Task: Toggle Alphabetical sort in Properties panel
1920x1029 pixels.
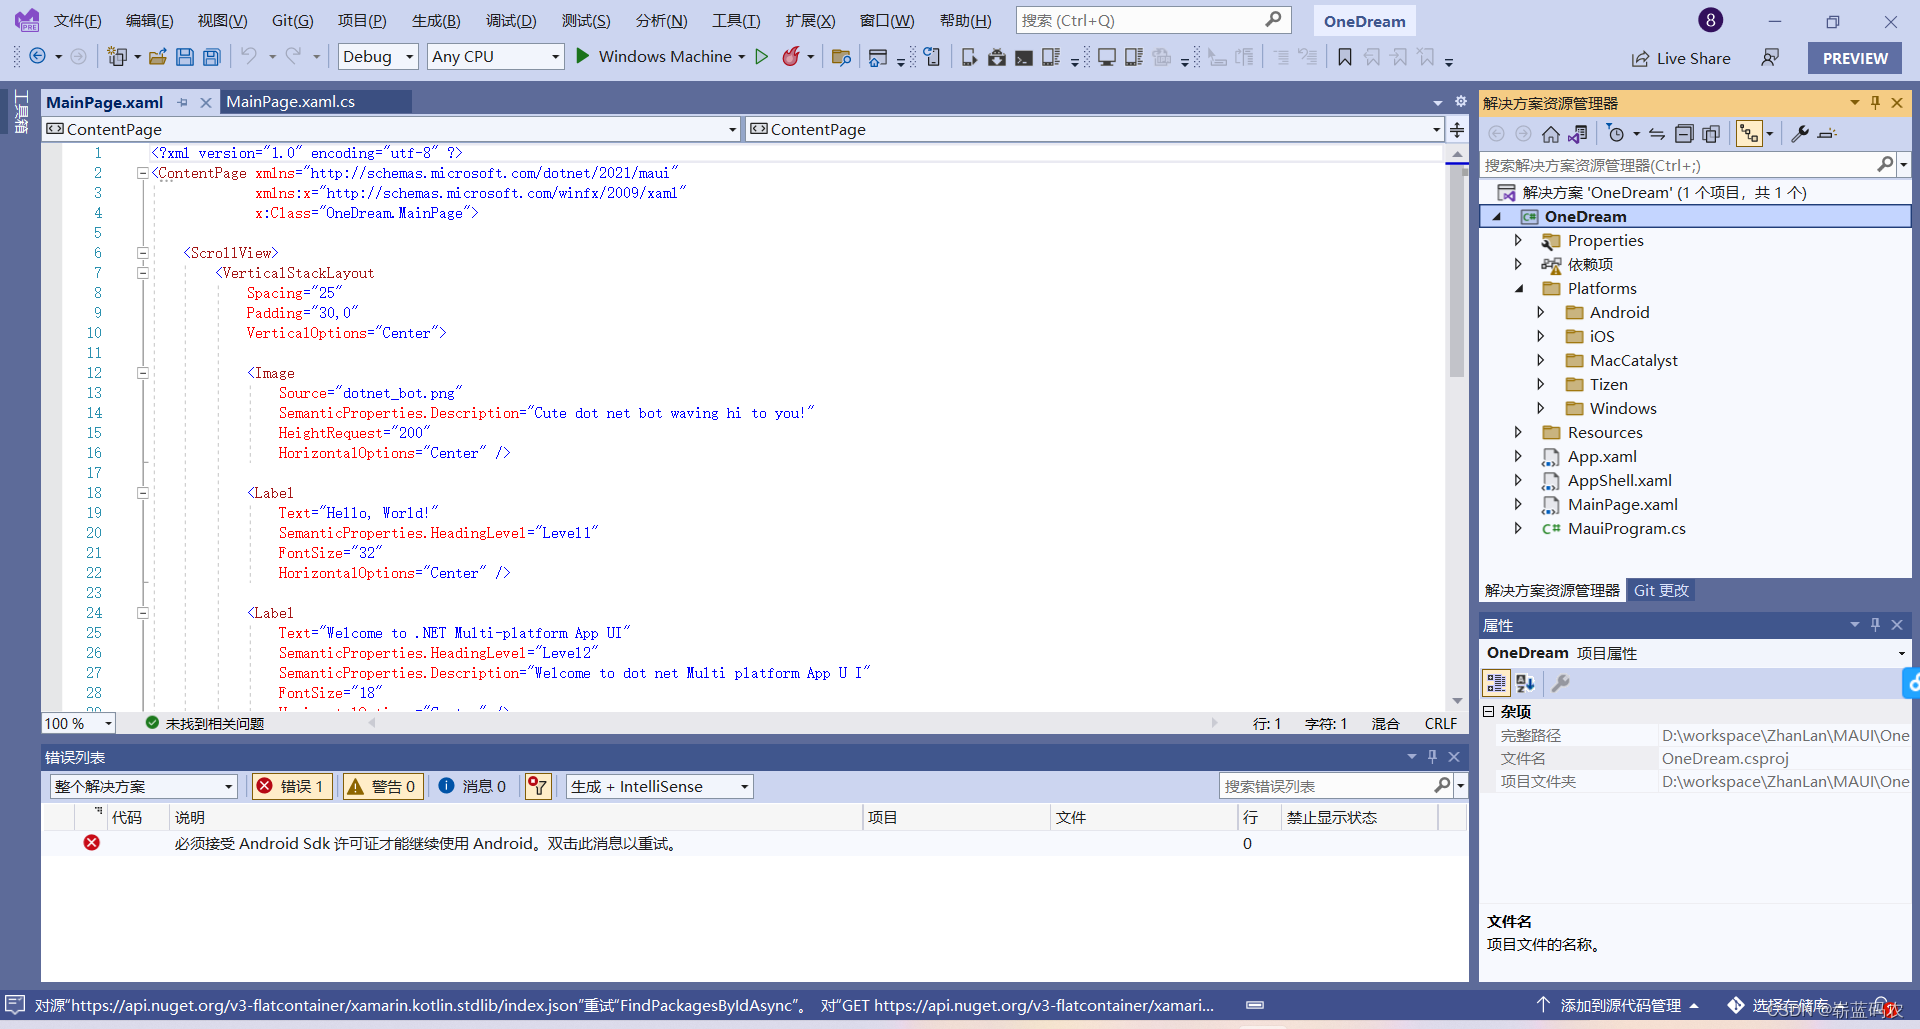Action: coord(1525,683)
